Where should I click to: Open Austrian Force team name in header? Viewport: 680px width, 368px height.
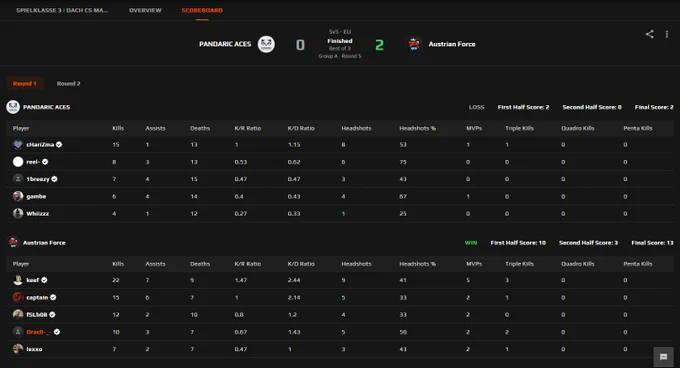tap(452, 44)
